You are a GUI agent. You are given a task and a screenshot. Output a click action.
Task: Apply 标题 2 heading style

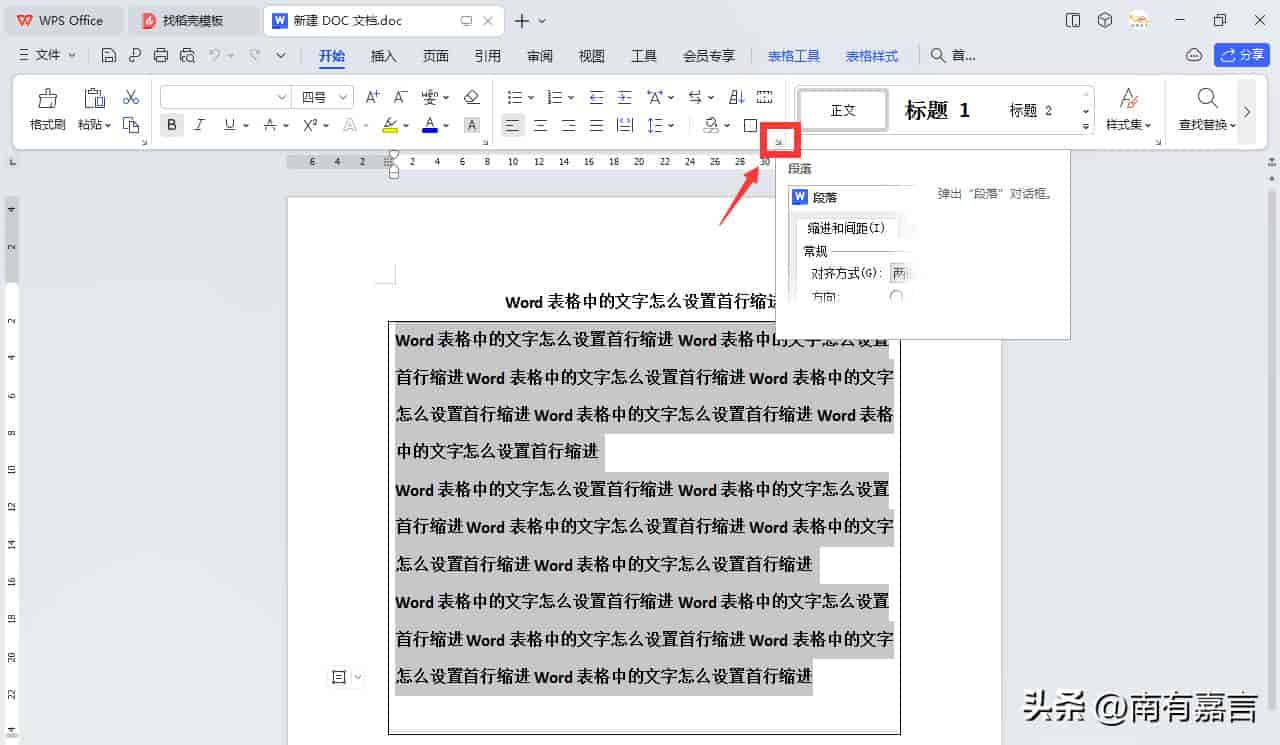coord(1031,110)
